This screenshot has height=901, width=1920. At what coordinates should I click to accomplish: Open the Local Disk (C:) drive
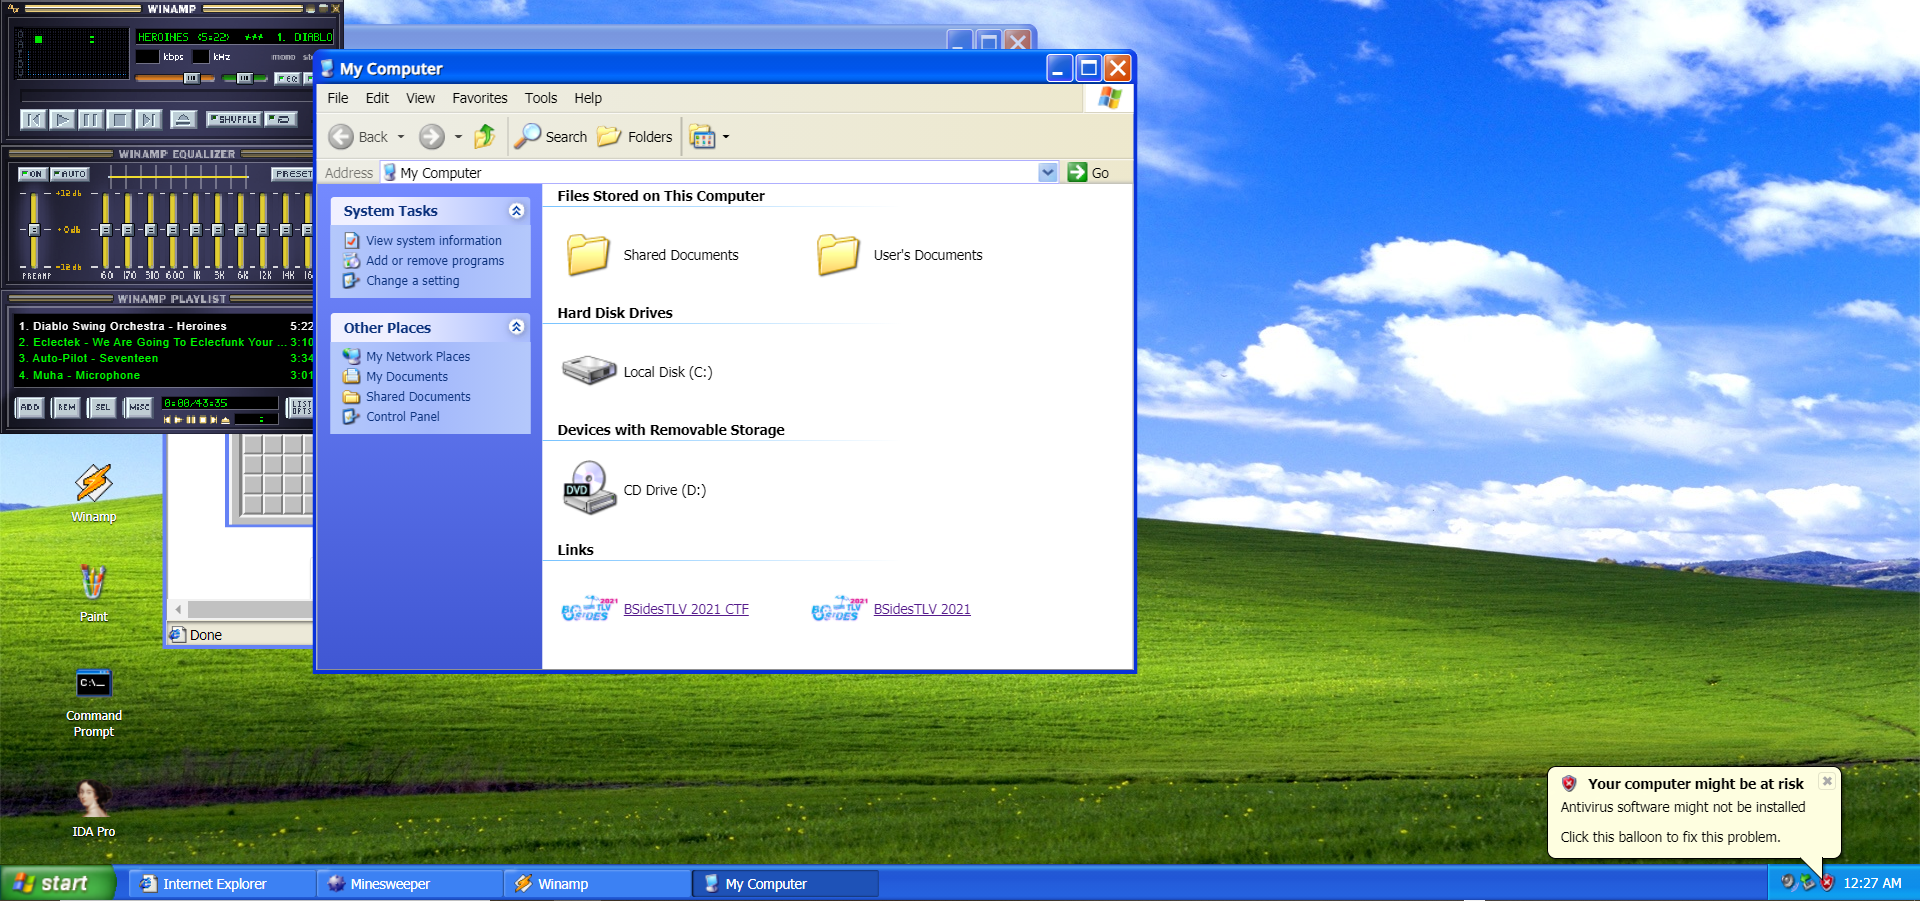[x=589, y=372]
